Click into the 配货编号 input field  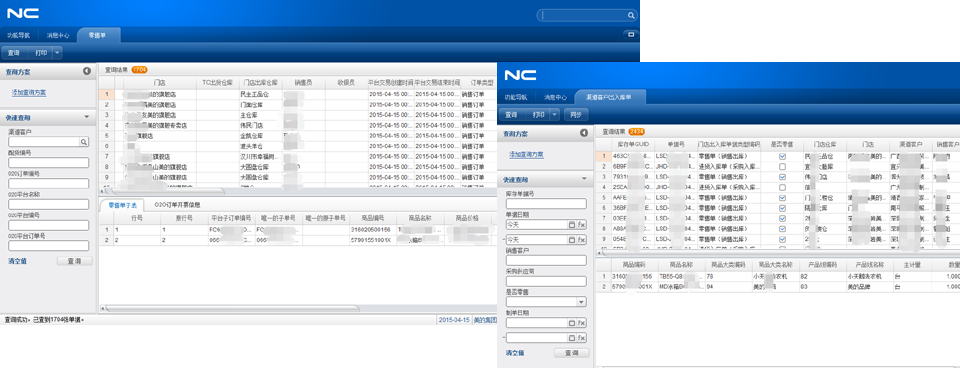coord(48,163)
